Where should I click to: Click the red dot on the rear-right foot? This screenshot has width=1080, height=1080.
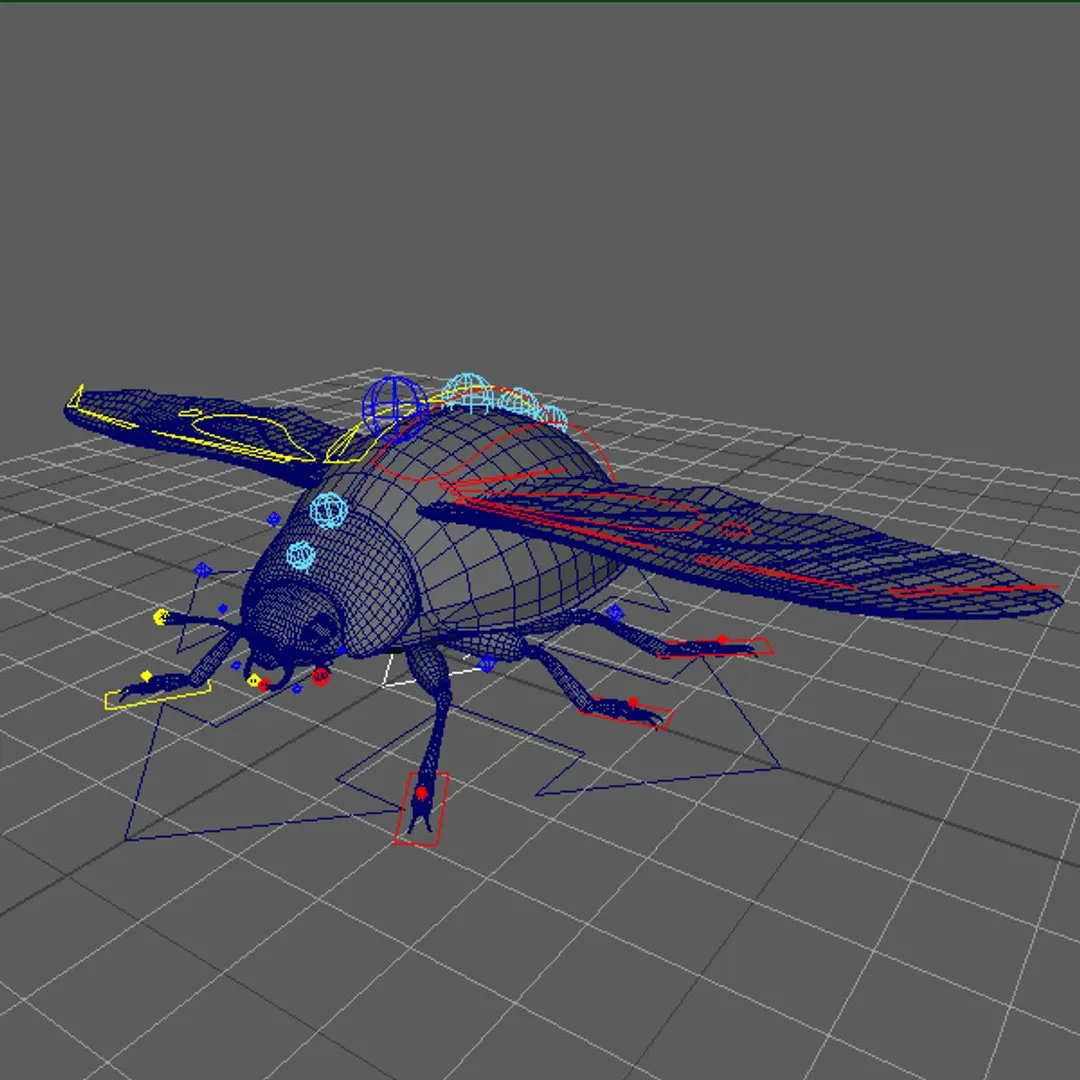722,639
